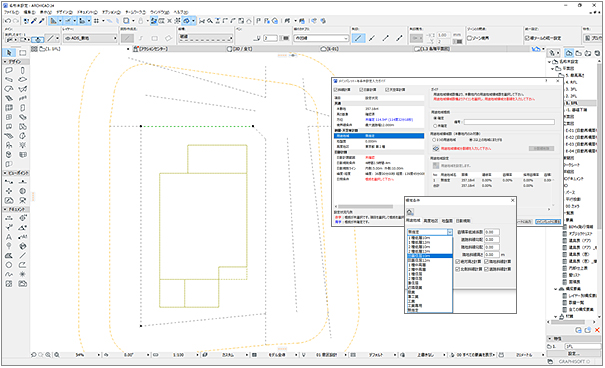The width and height of the screenshot is (605, 368).
Task: Click the Redo arrow in toolbar
Action: (x=15, y=21)
